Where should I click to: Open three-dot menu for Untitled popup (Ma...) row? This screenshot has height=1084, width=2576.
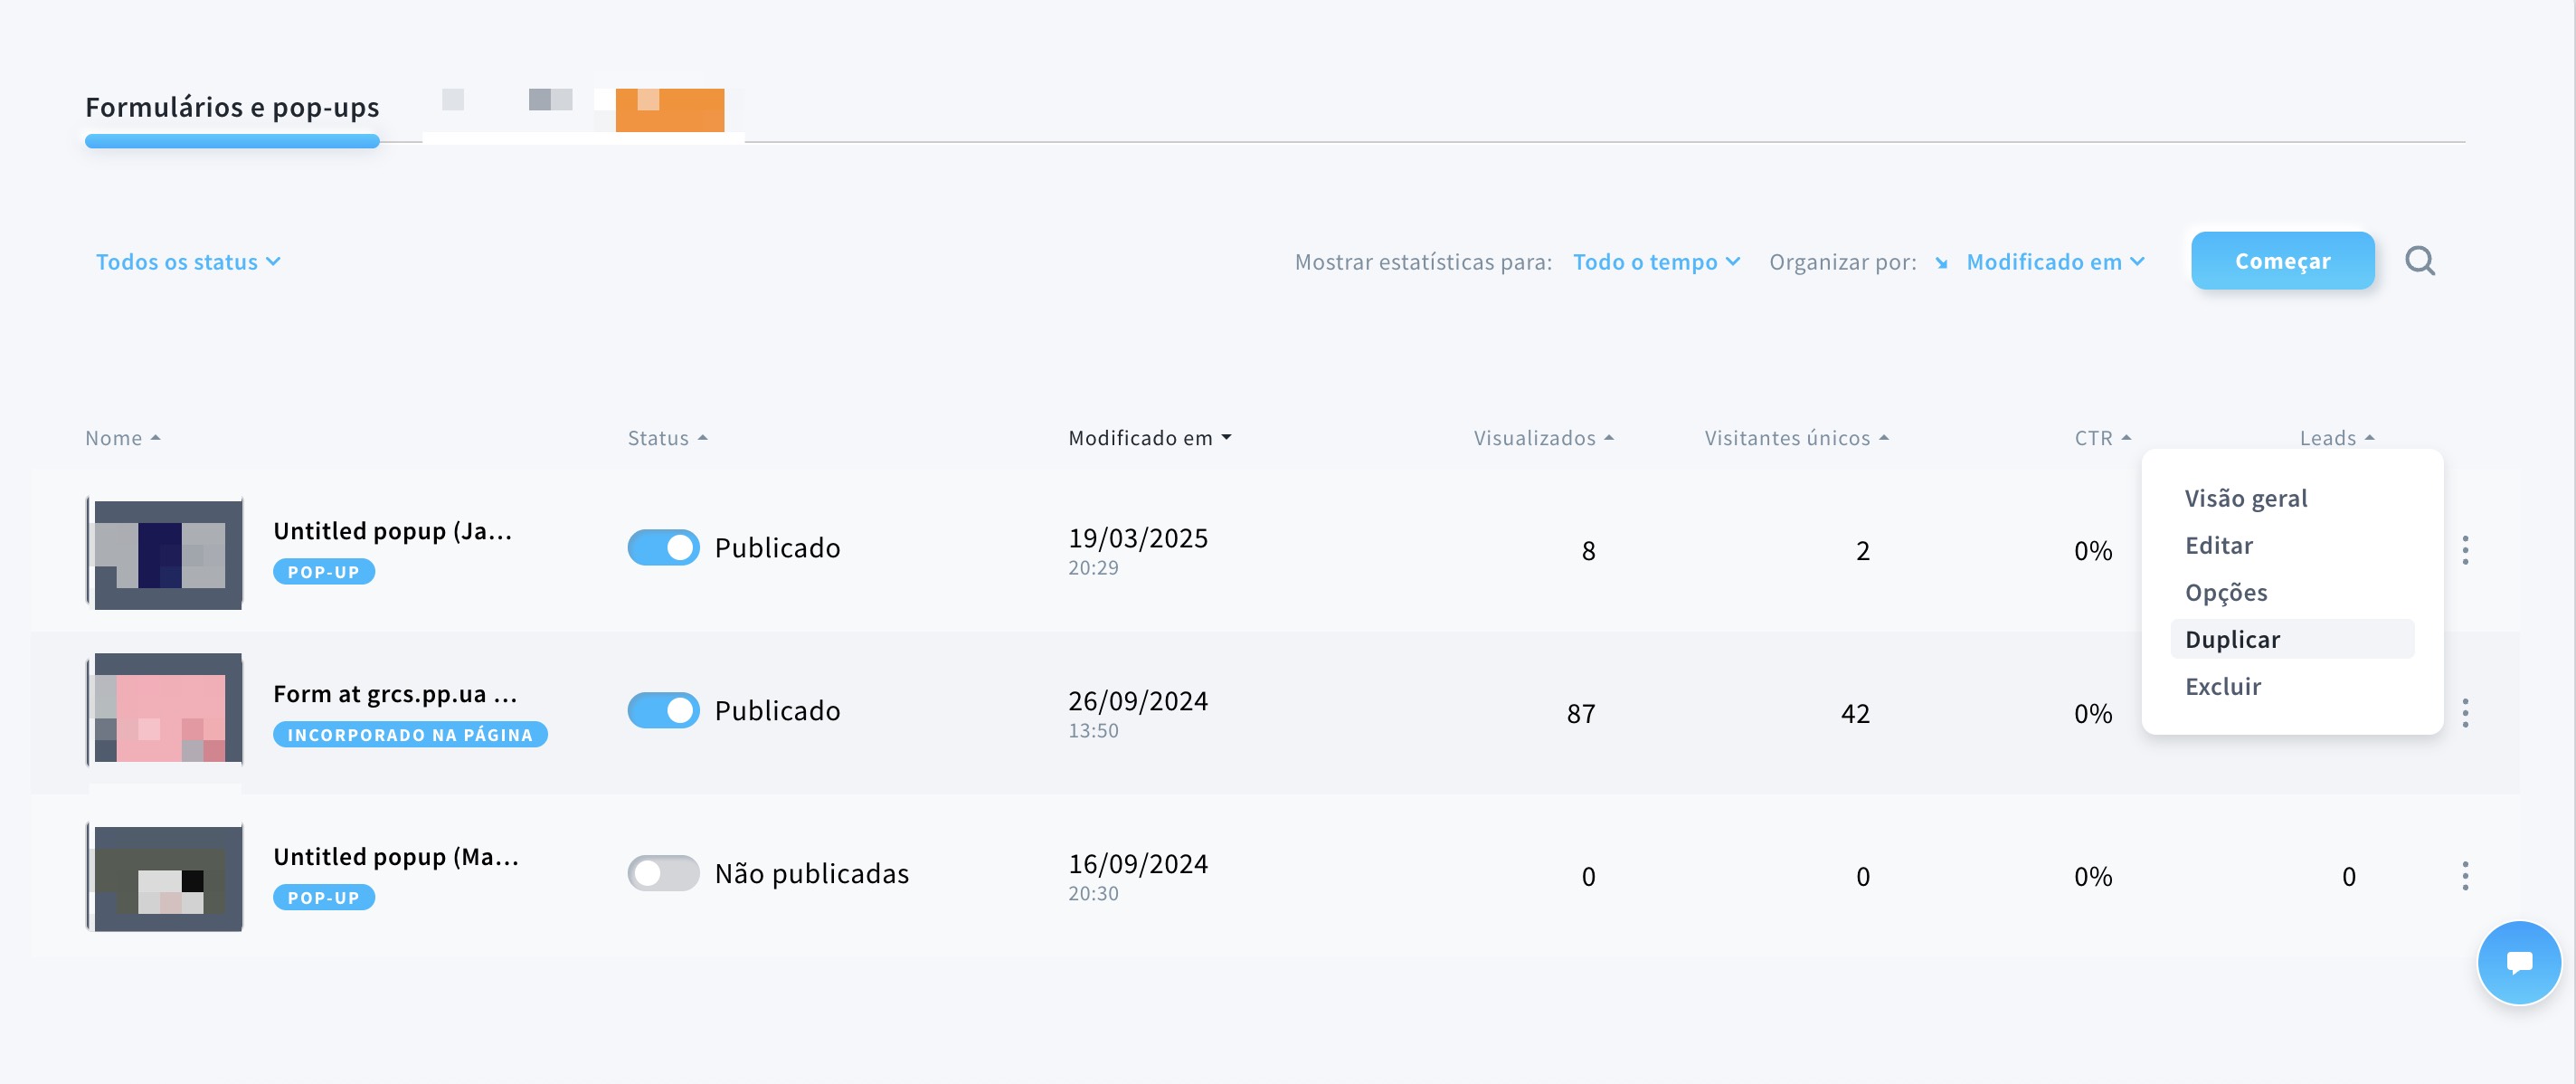point(2465,876)
